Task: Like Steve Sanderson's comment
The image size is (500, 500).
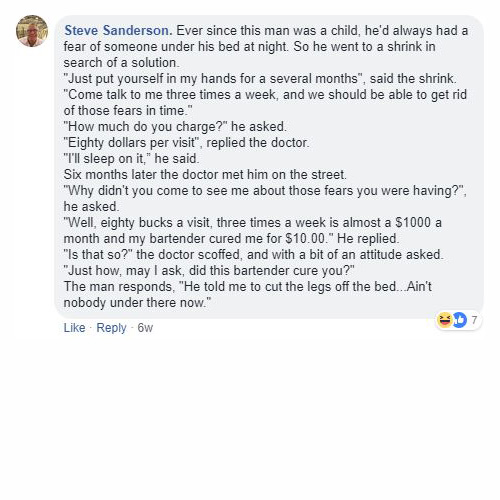Action: pos(74,328)
